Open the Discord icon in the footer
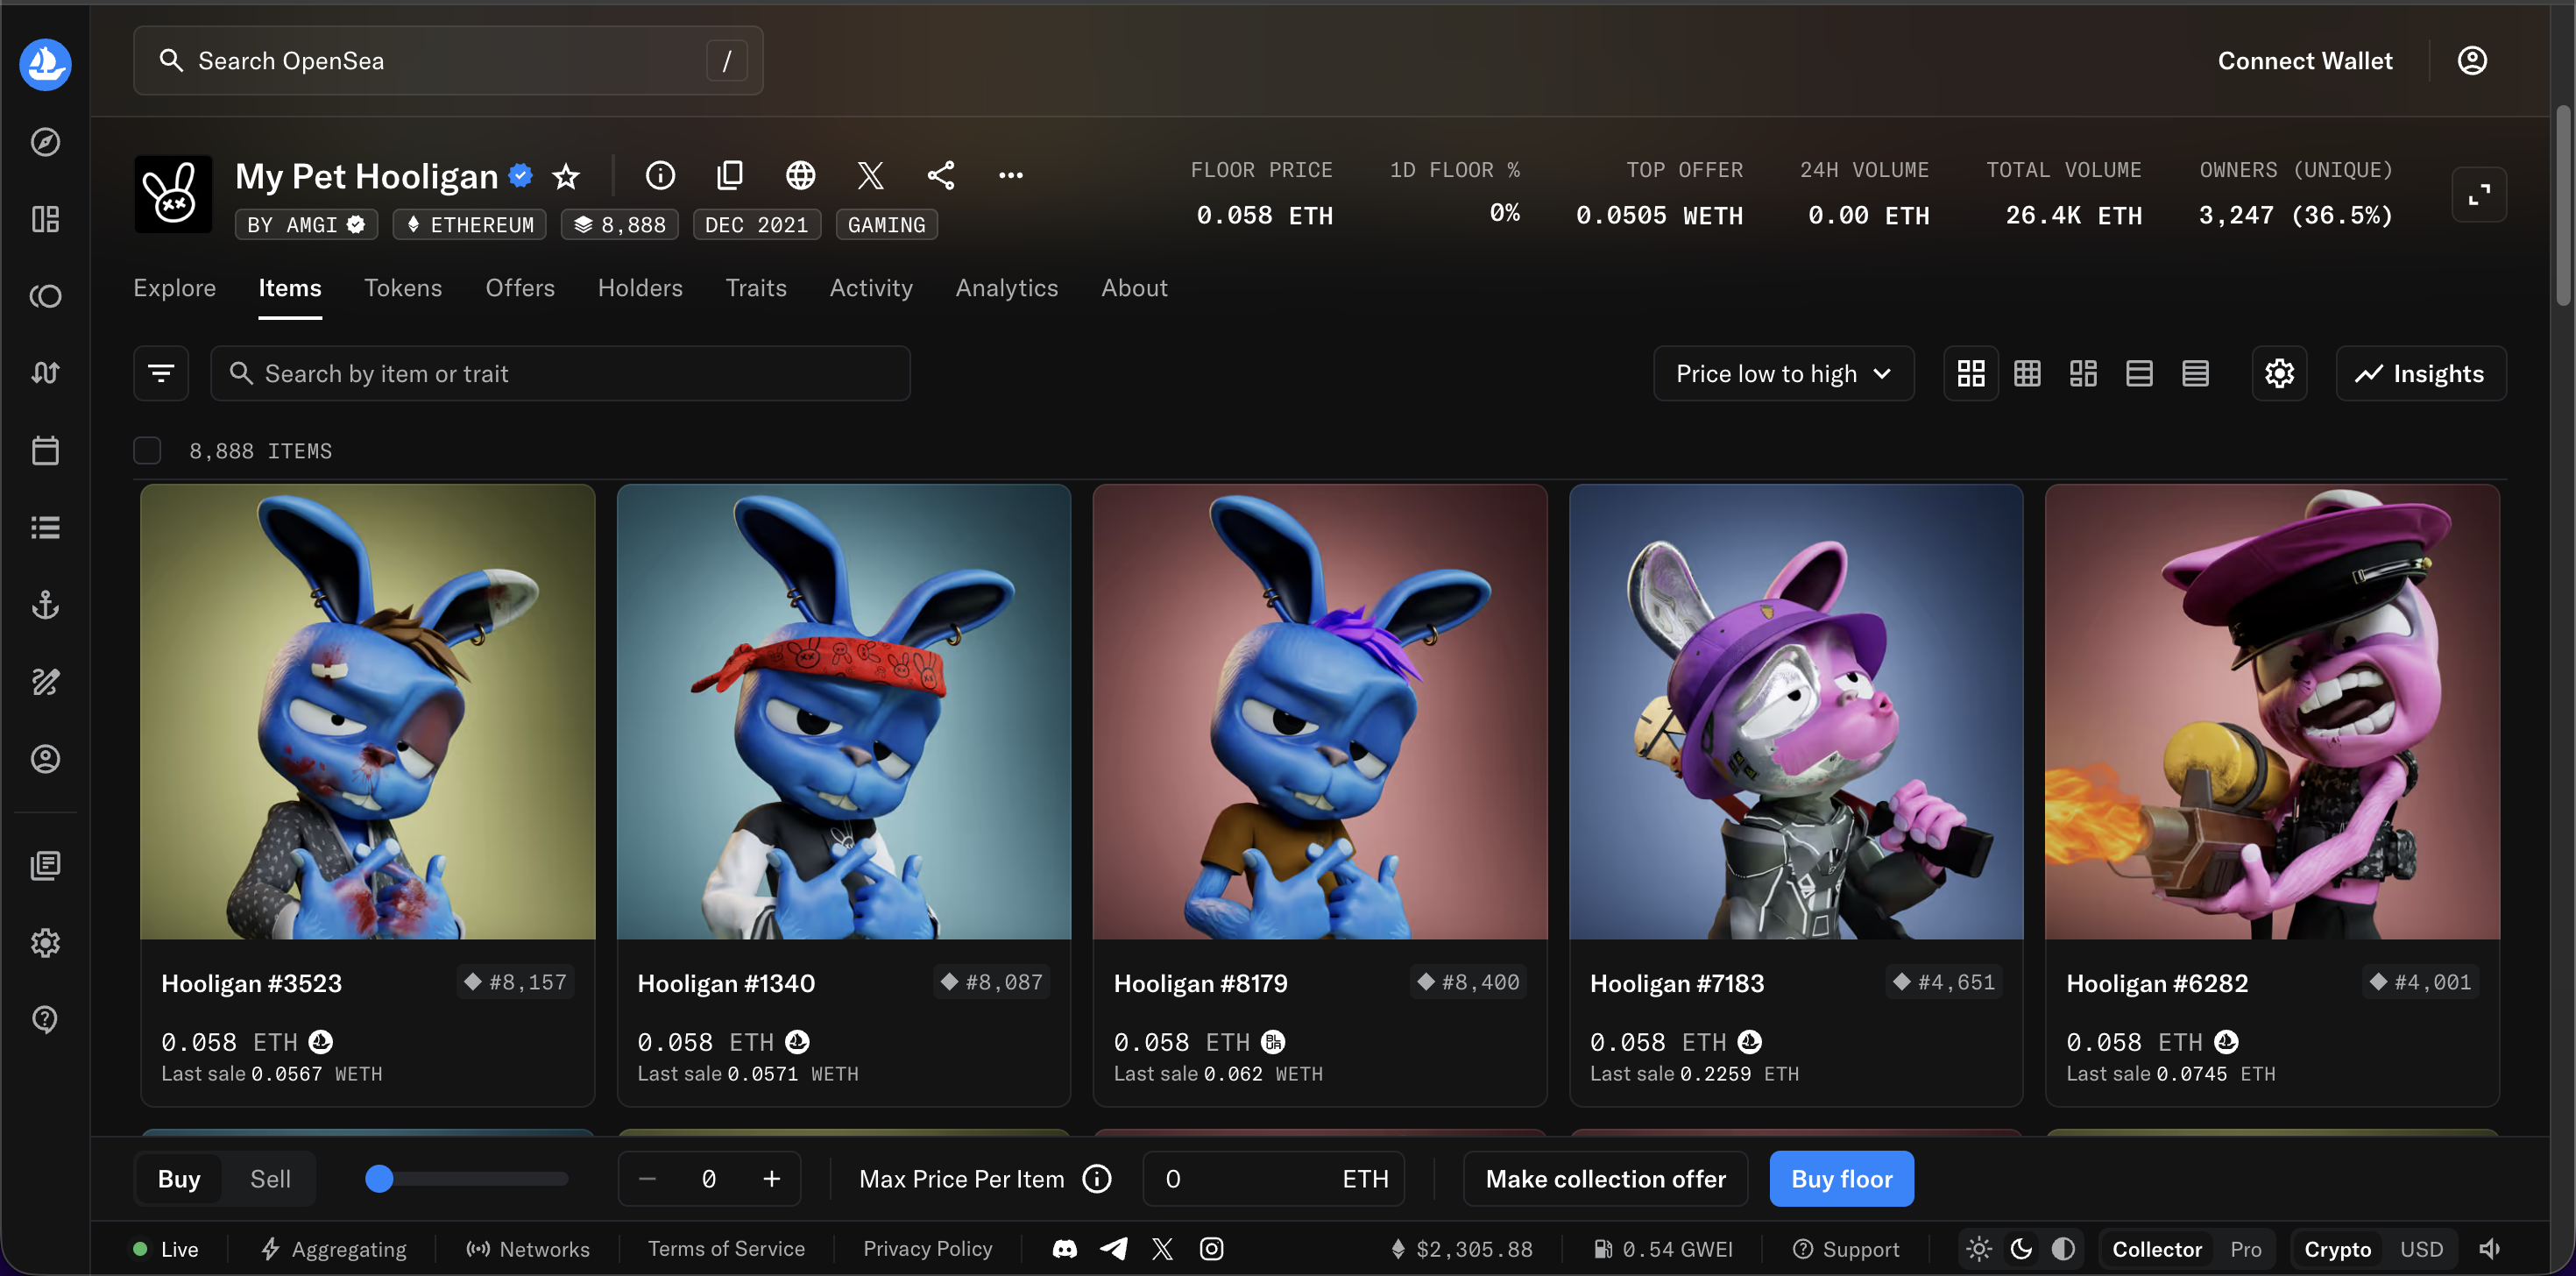Screen dimensions: 2576x1276 coord(1064,1249)
